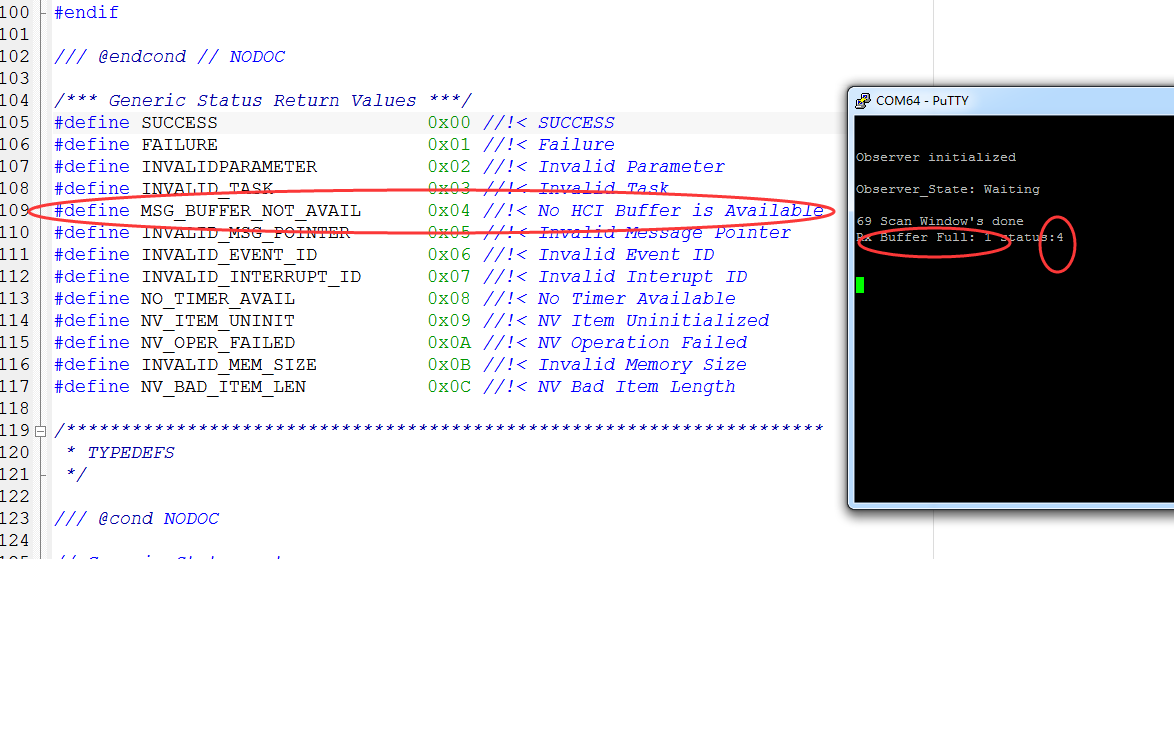Click line number 113 in the gutter
This screenshot has height=755, width=1174.
[15, 298]
